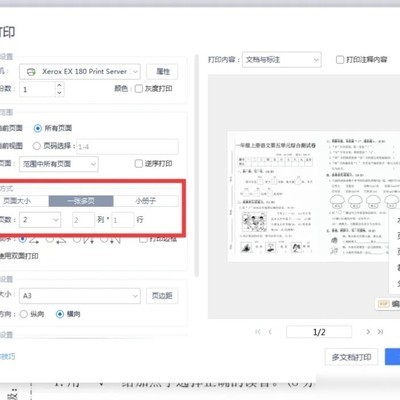Click the settings panel vertical scrollbar
The width and height of the screenshot is (400, 400).
click(x=197, y=166)
